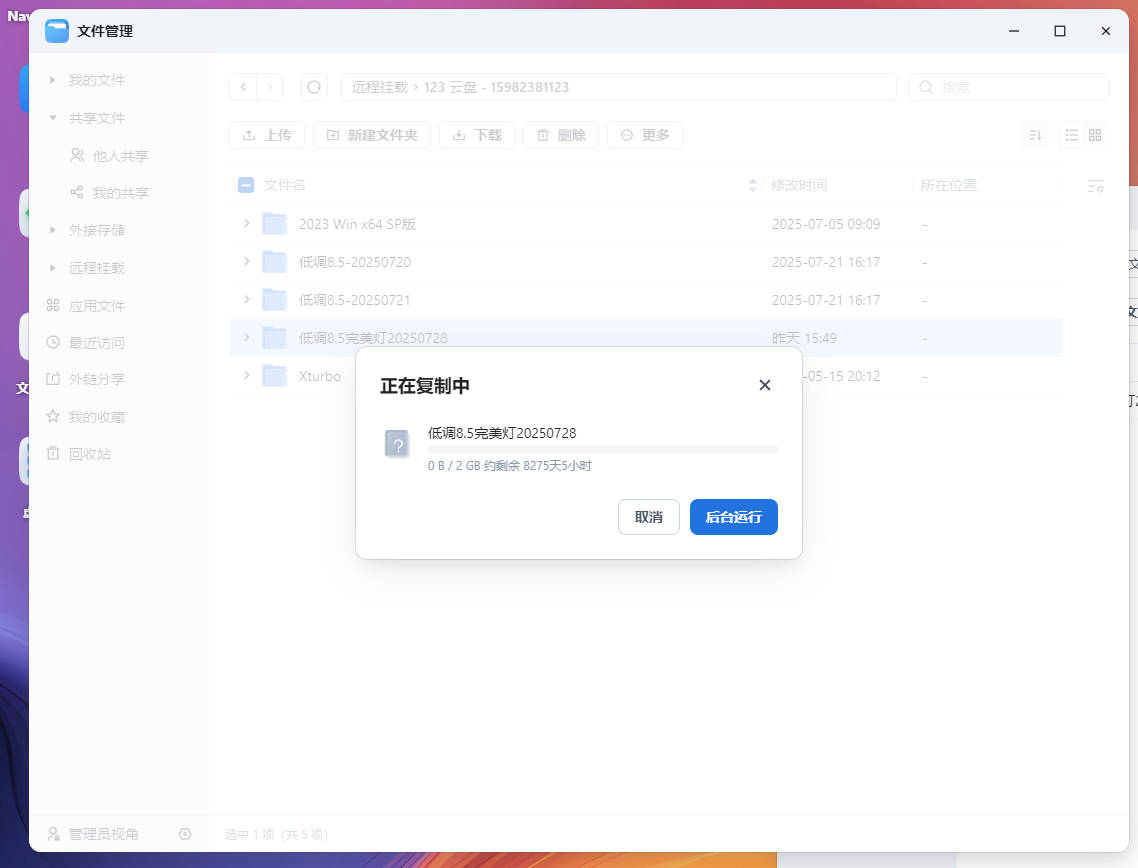This screenshot has height=868, width=1138.
Task: Open 我的共享 in sidebar
Action: point(120,193)
